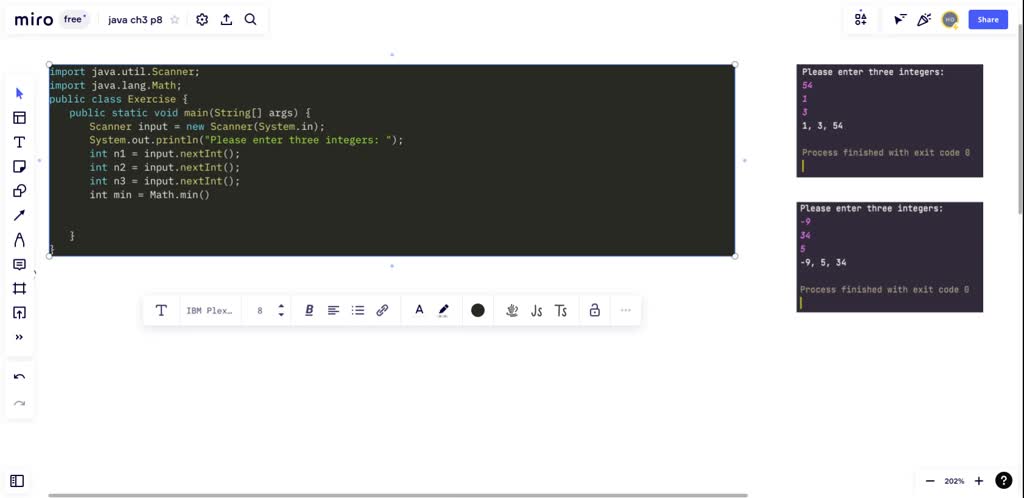
Task: Export the board with upload icon
Action: [x=226, y=20]
